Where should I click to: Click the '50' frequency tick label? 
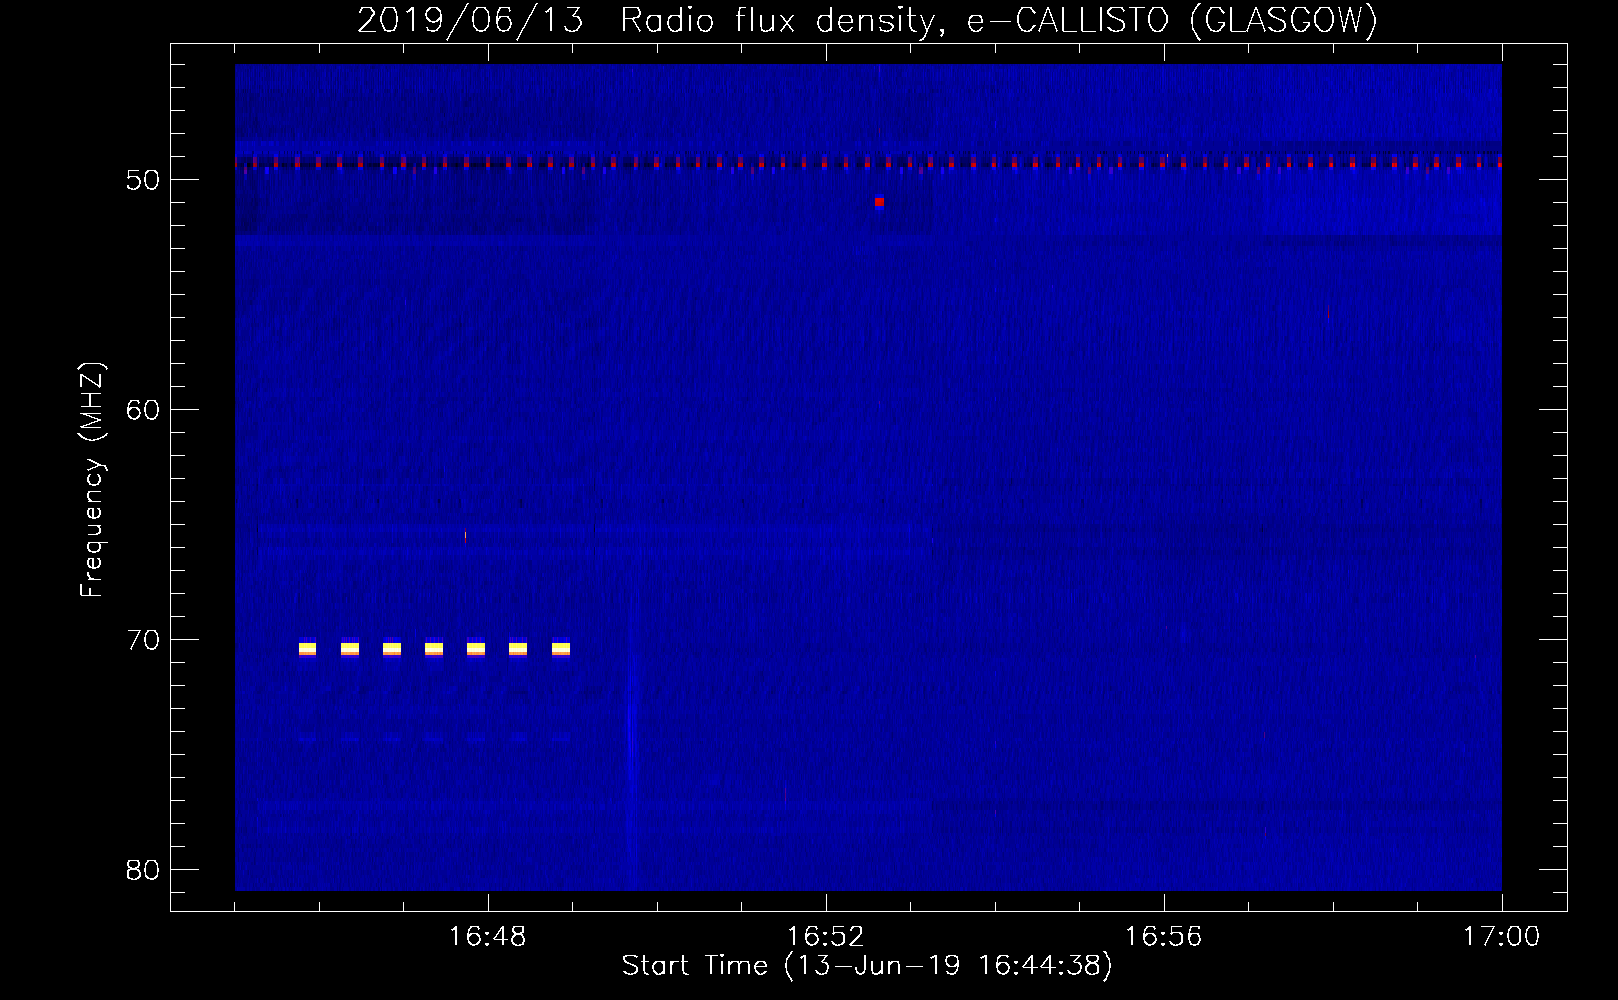pos(143,180)
